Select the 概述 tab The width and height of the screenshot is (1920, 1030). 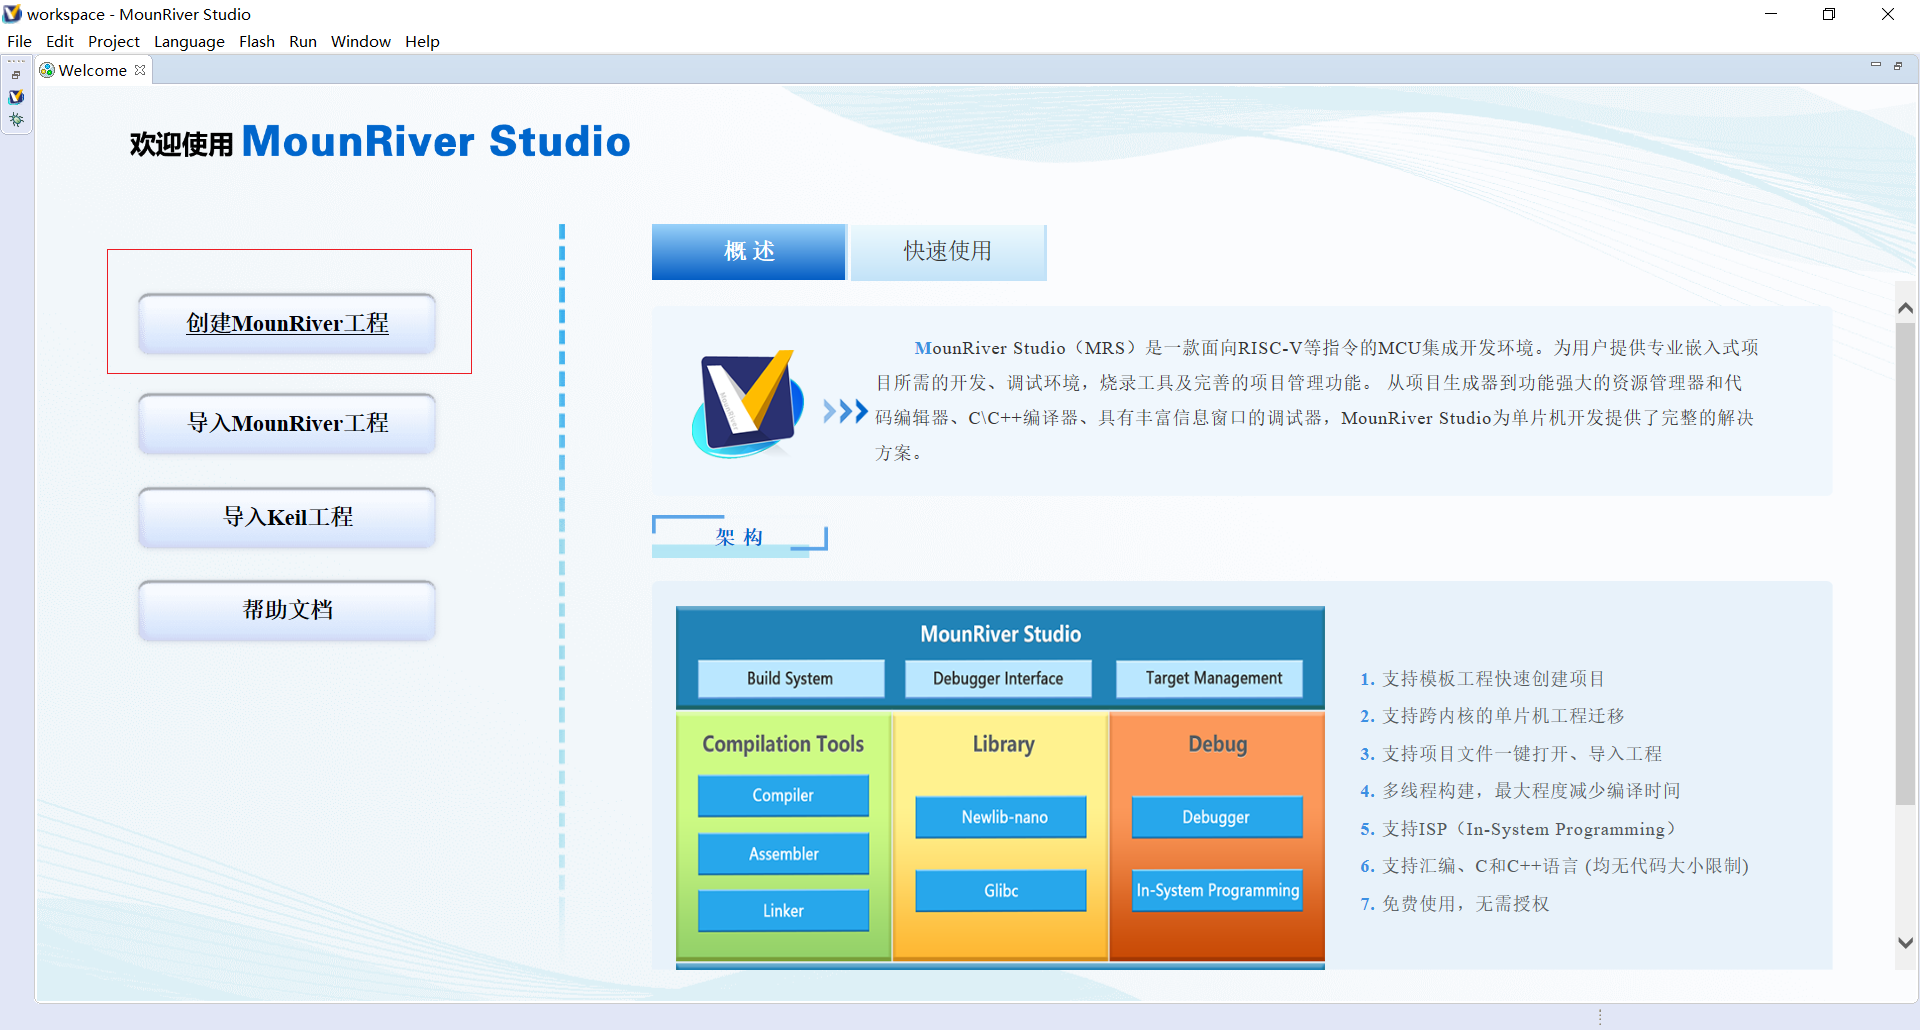pyautogui.click(x=748, y=252)
